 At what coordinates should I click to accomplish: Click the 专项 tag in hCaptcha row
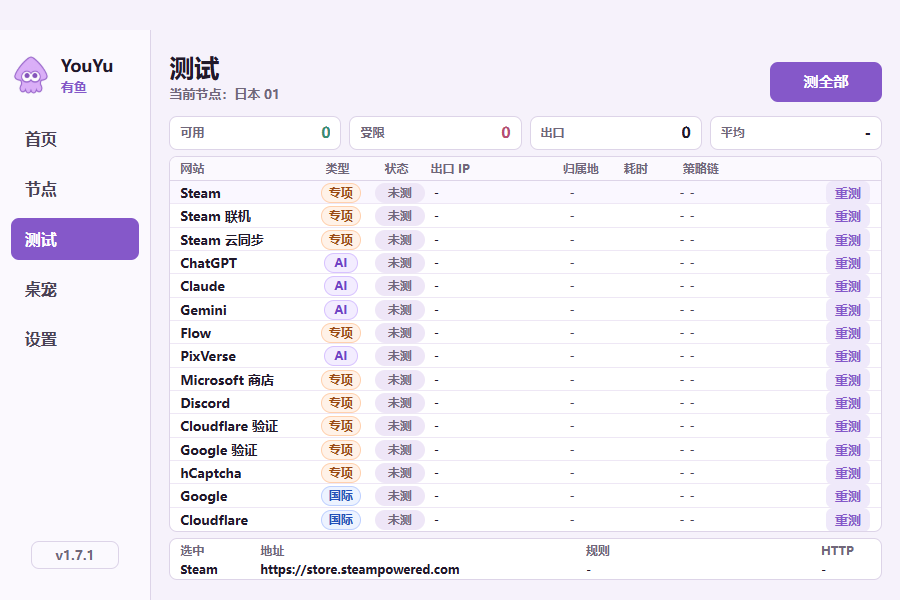(x=341, y=473)
